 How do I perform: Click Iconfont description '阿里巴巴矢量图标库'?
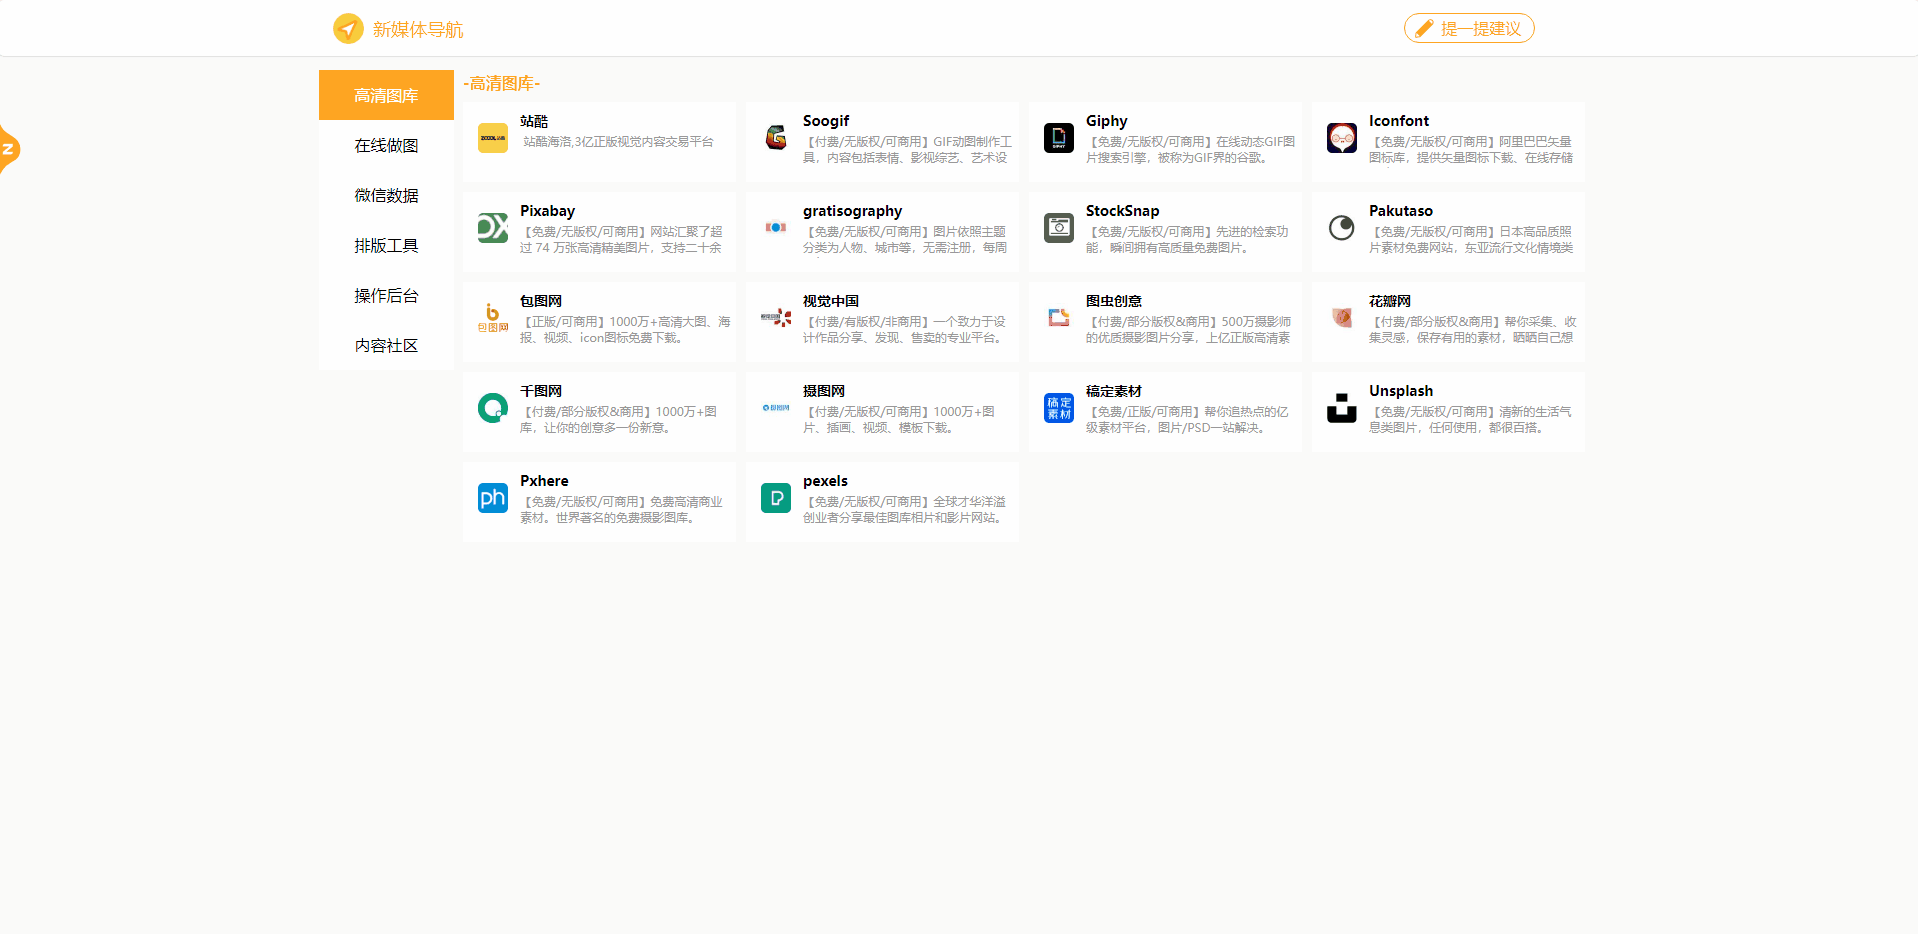point(1471,150)
